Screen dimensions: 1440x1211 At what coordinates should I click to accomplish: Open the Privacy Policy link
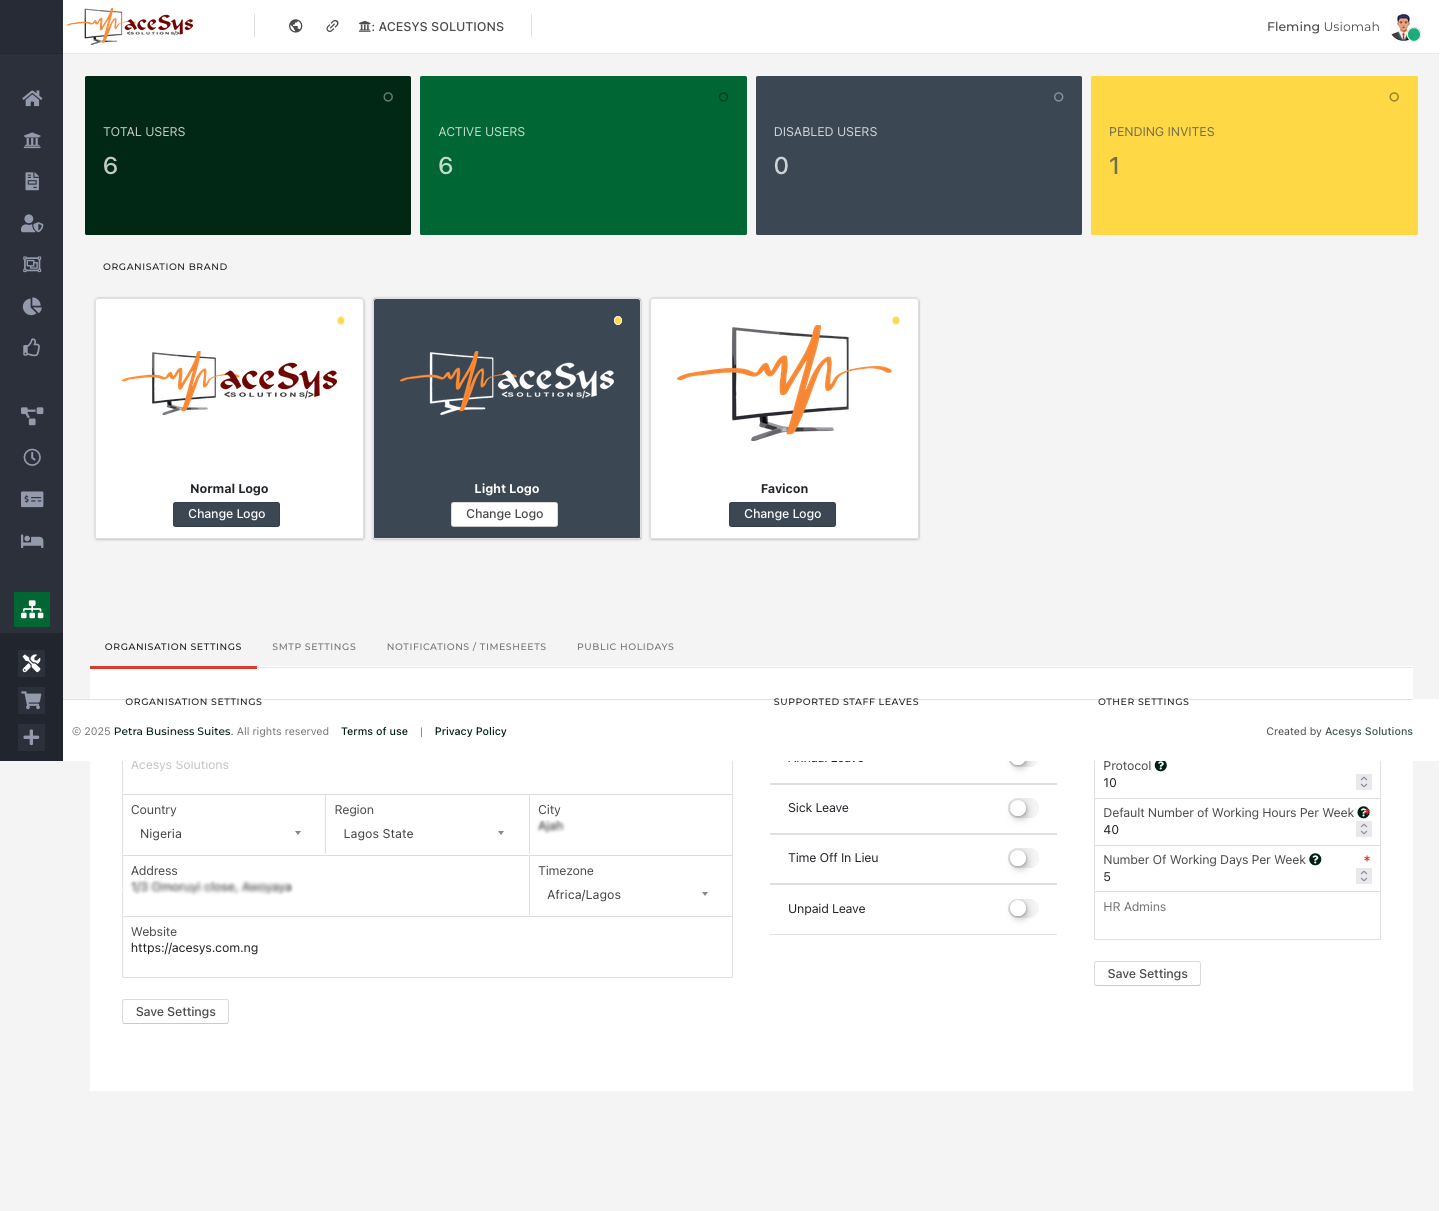(x=470, y=732)
